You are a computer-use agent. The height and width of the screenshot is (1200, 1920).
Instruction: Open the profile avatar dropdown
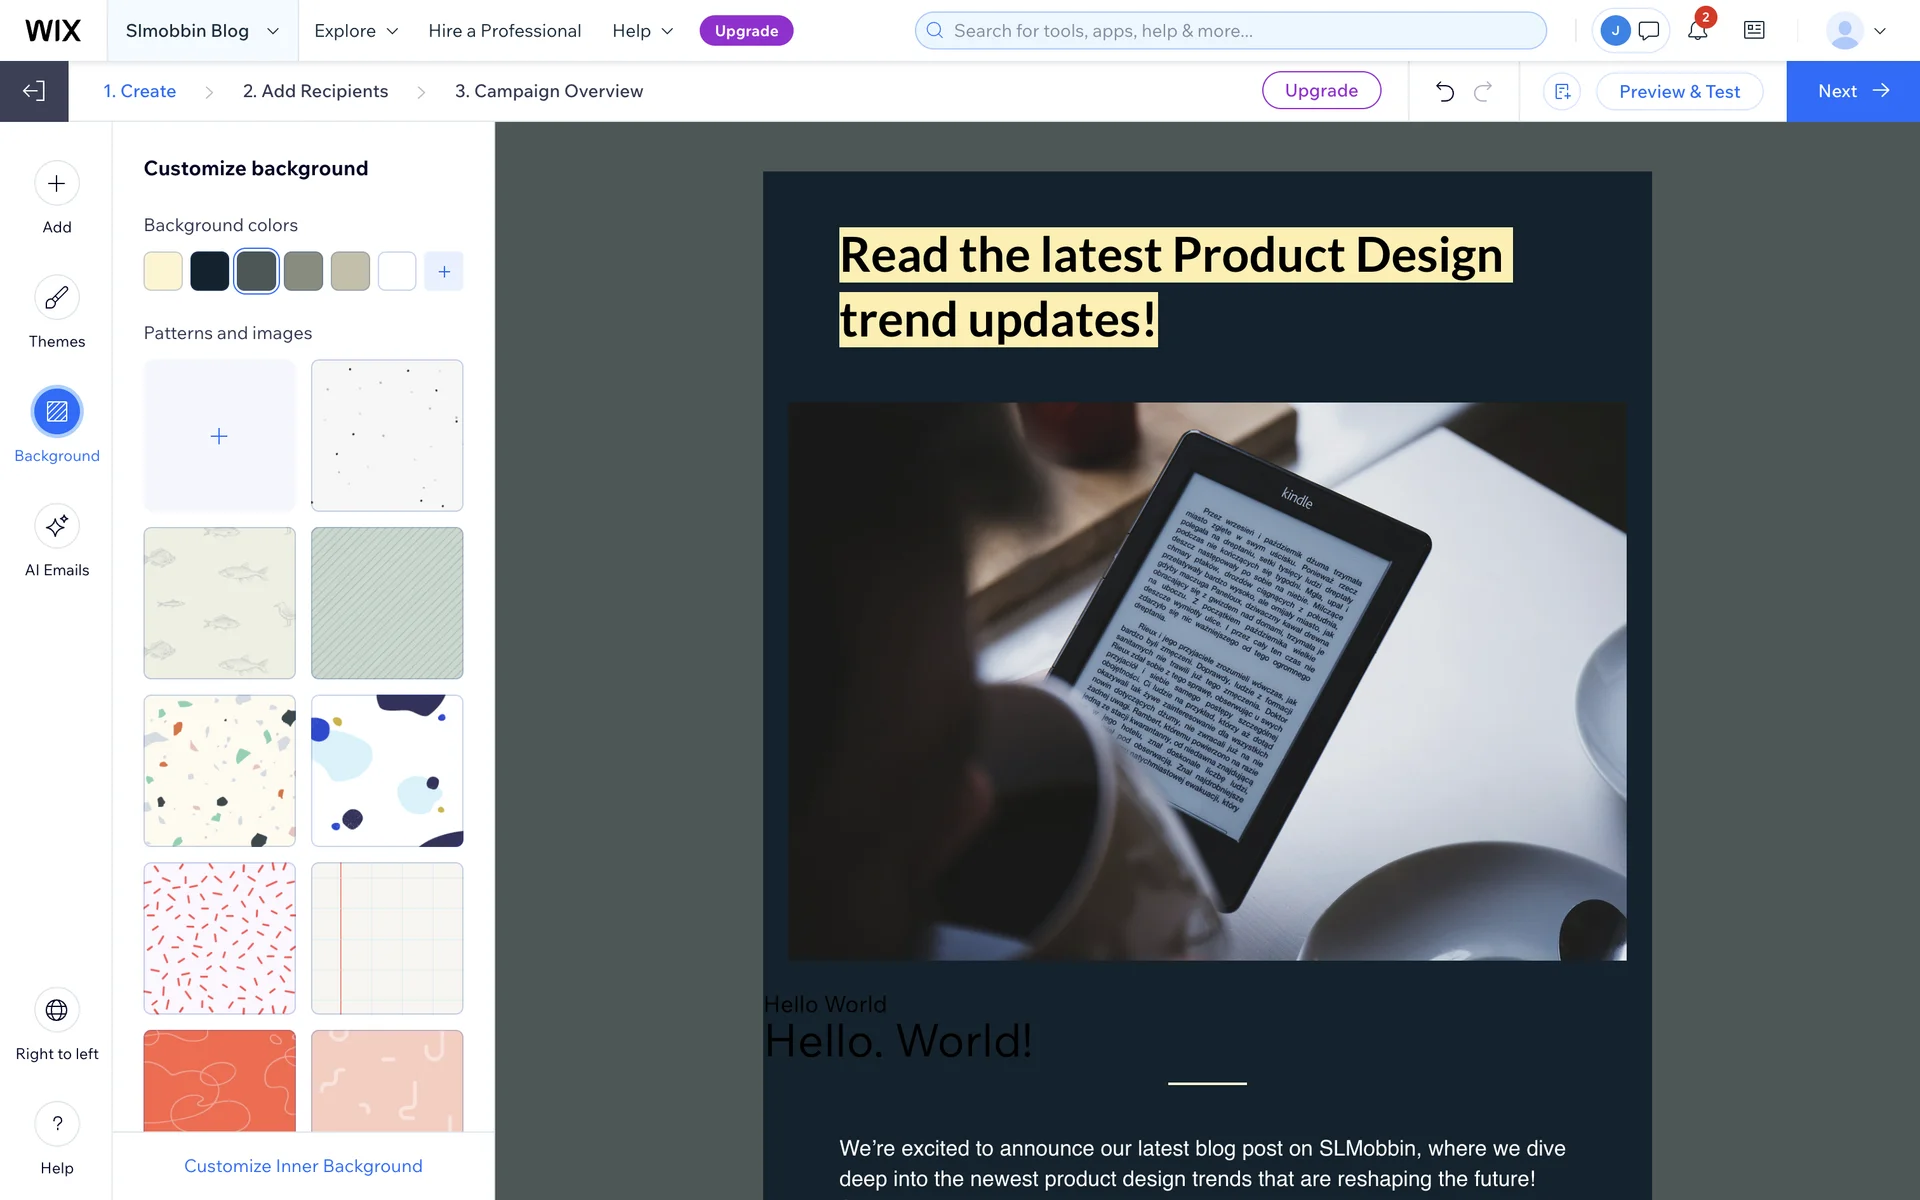pos(1856,31)
